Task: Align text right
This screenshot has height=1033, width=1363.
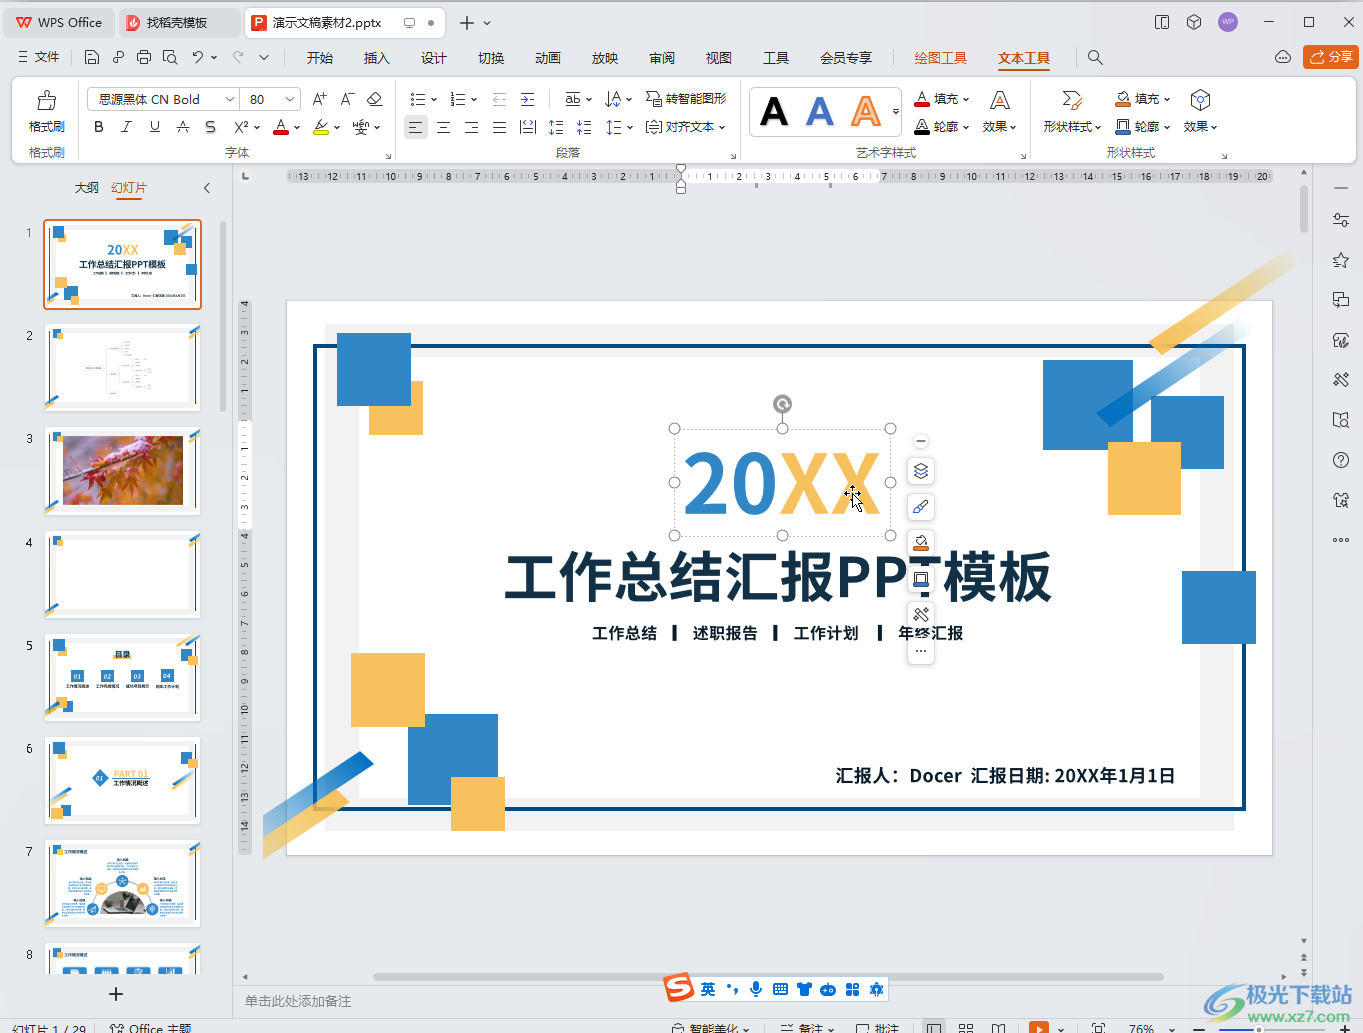Action: [471, 127]
